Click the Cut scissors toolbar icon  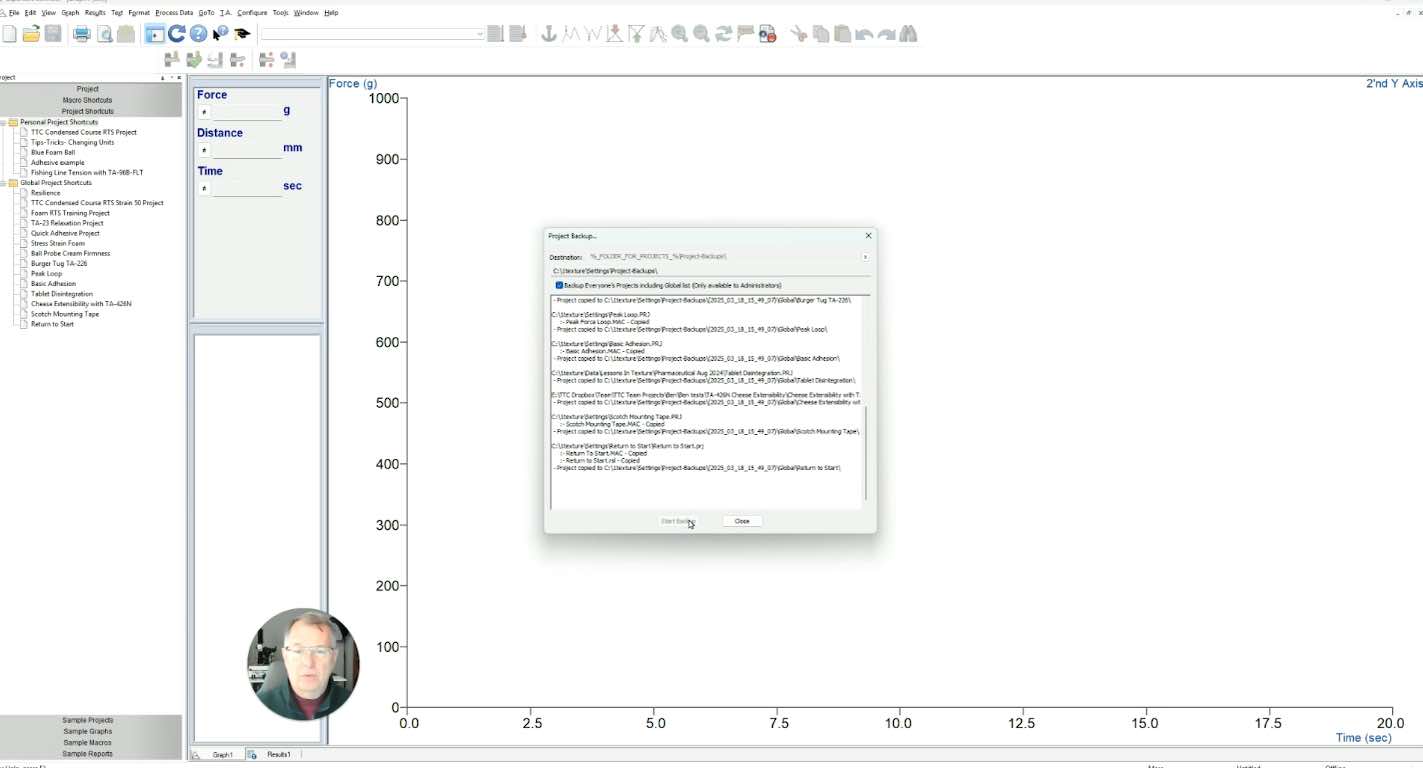click(x=801, y=33)
